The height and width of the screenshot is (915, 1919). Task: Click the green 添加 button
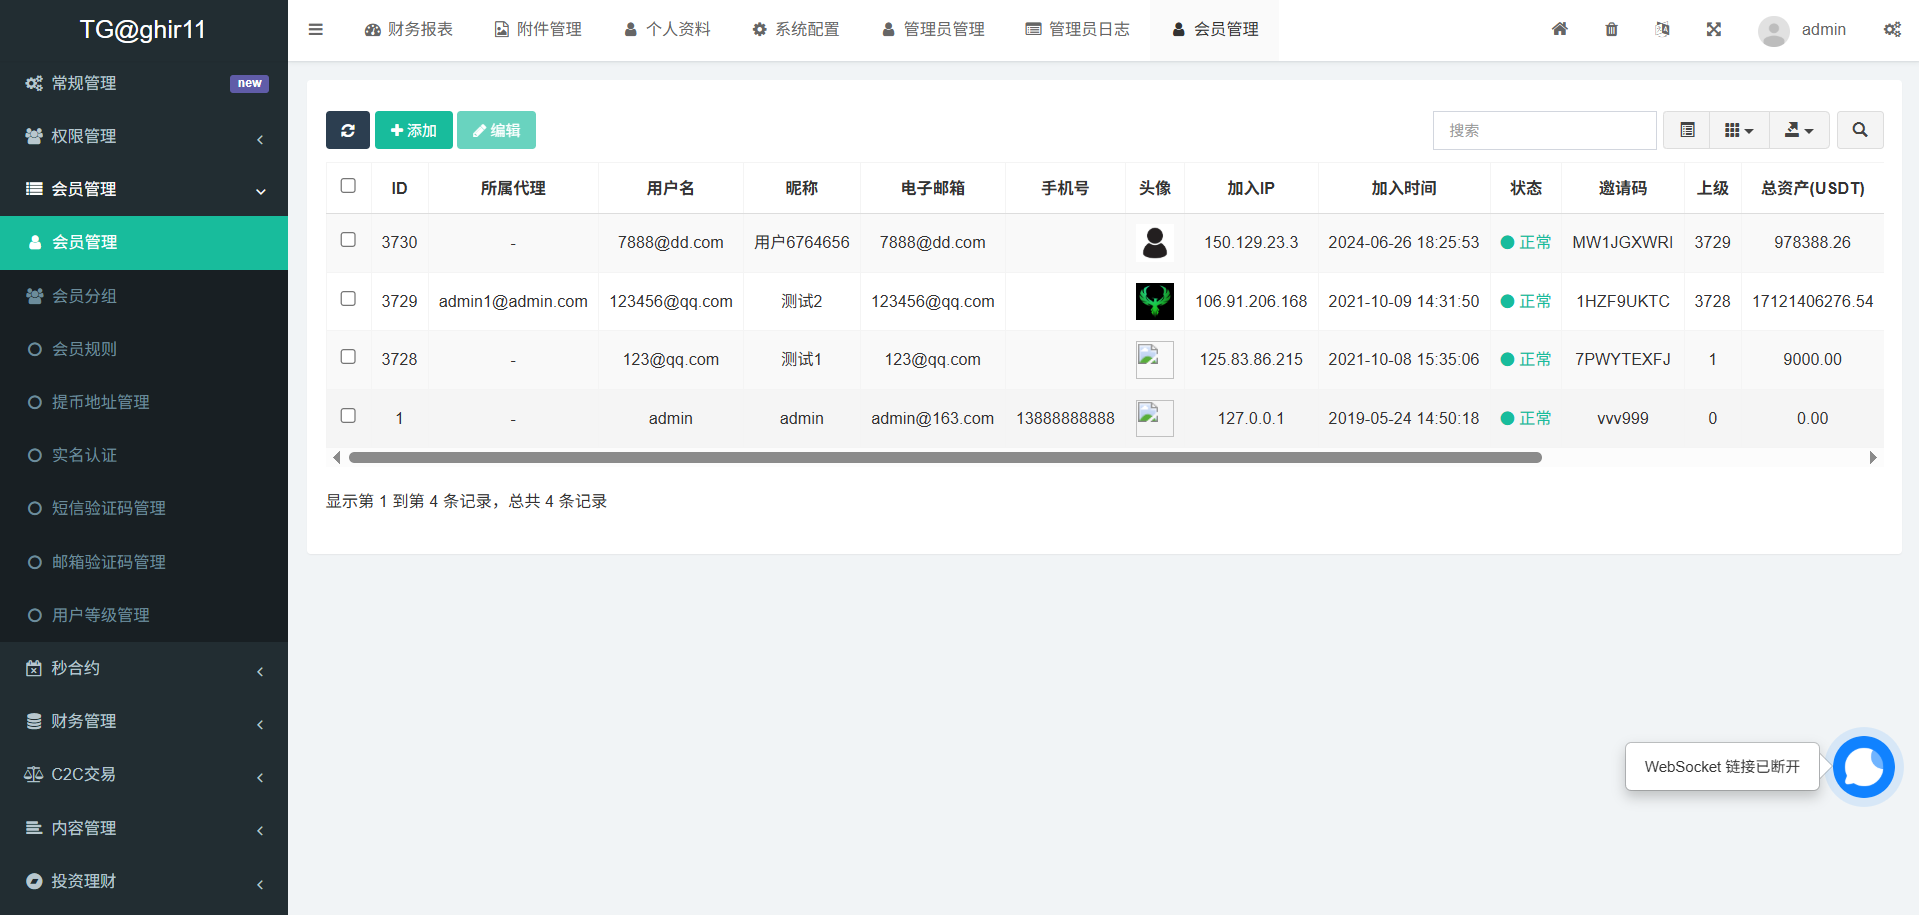point(413,130)
